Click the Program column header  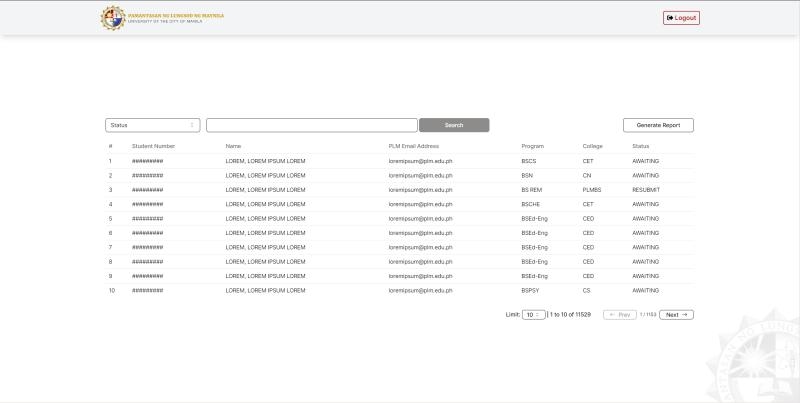[x=532, y=146]
